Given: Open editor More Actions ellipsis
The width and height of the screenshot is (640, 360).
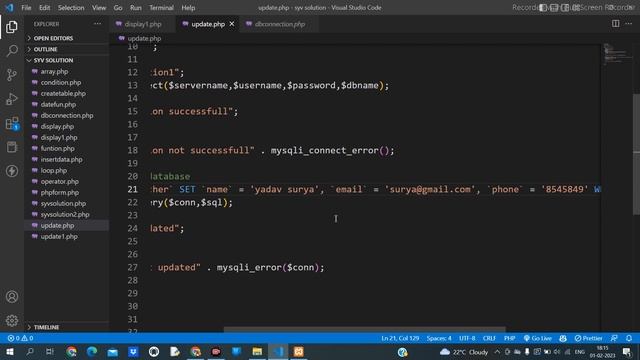Looking at the screenshot, I should tap(629, 24).
